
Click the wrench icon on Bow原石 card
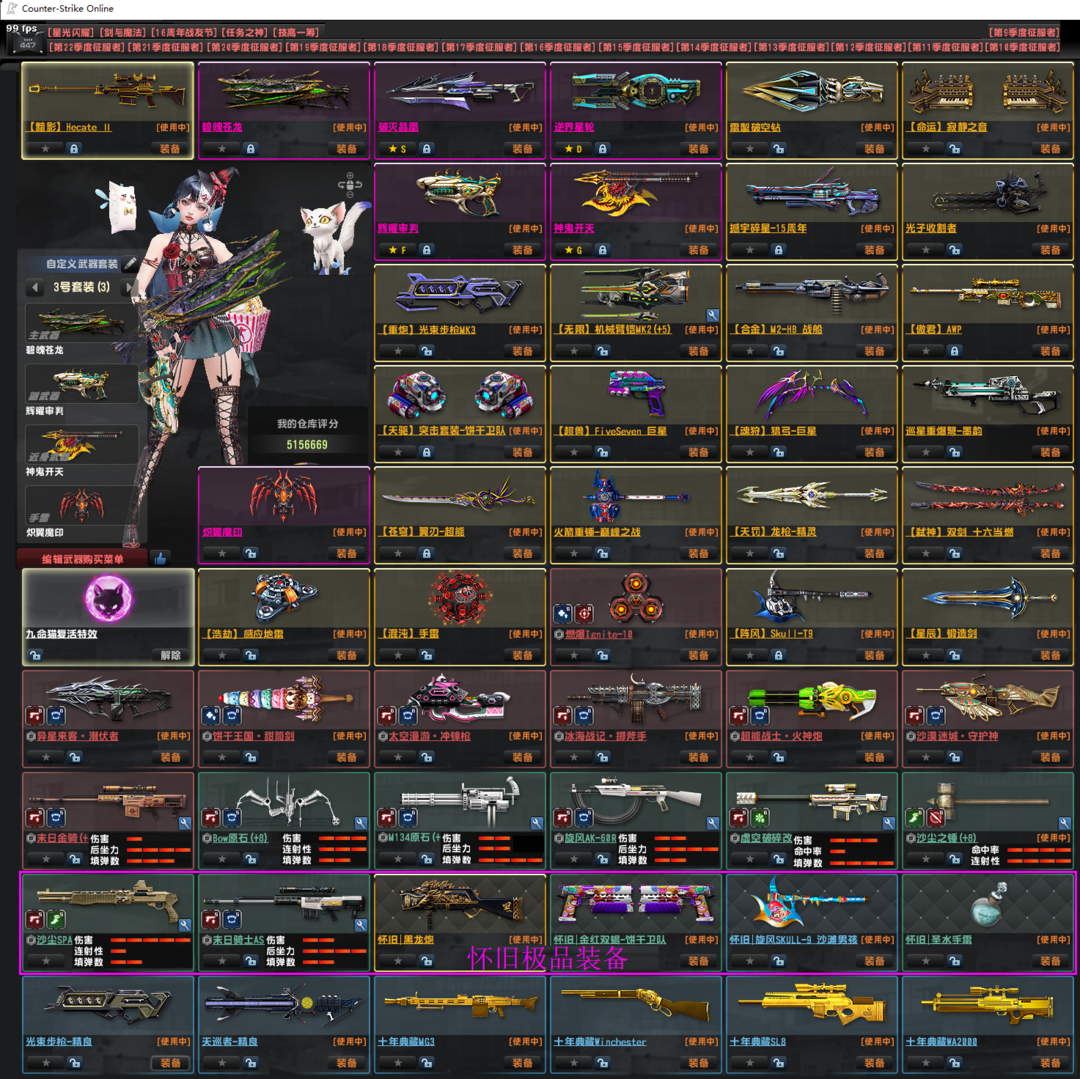pos(360,822)
